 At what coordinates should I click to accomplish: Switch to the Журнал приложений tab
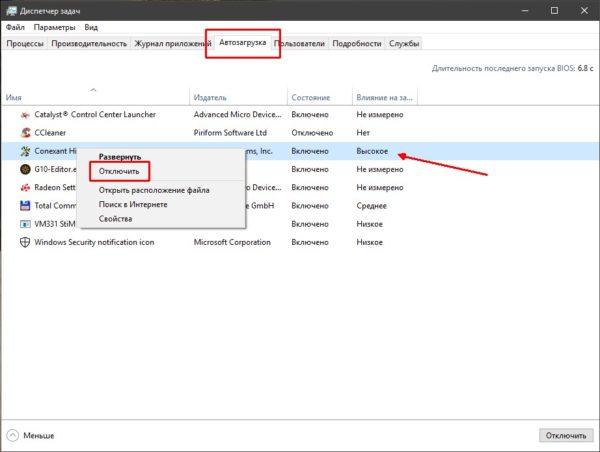[x=171, y=44]
